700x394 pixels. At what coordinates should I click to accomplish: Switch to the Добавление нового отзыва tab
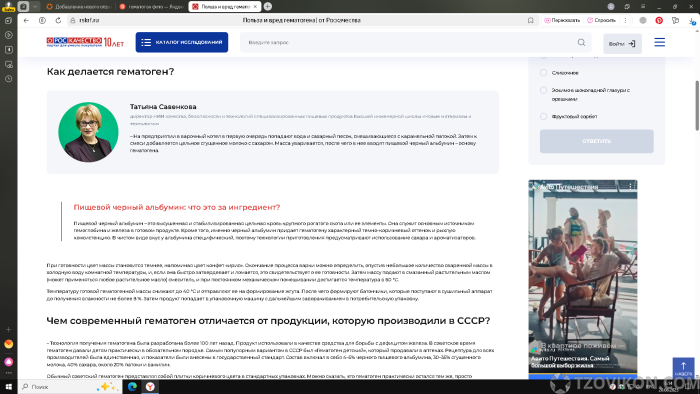point(79,6)
